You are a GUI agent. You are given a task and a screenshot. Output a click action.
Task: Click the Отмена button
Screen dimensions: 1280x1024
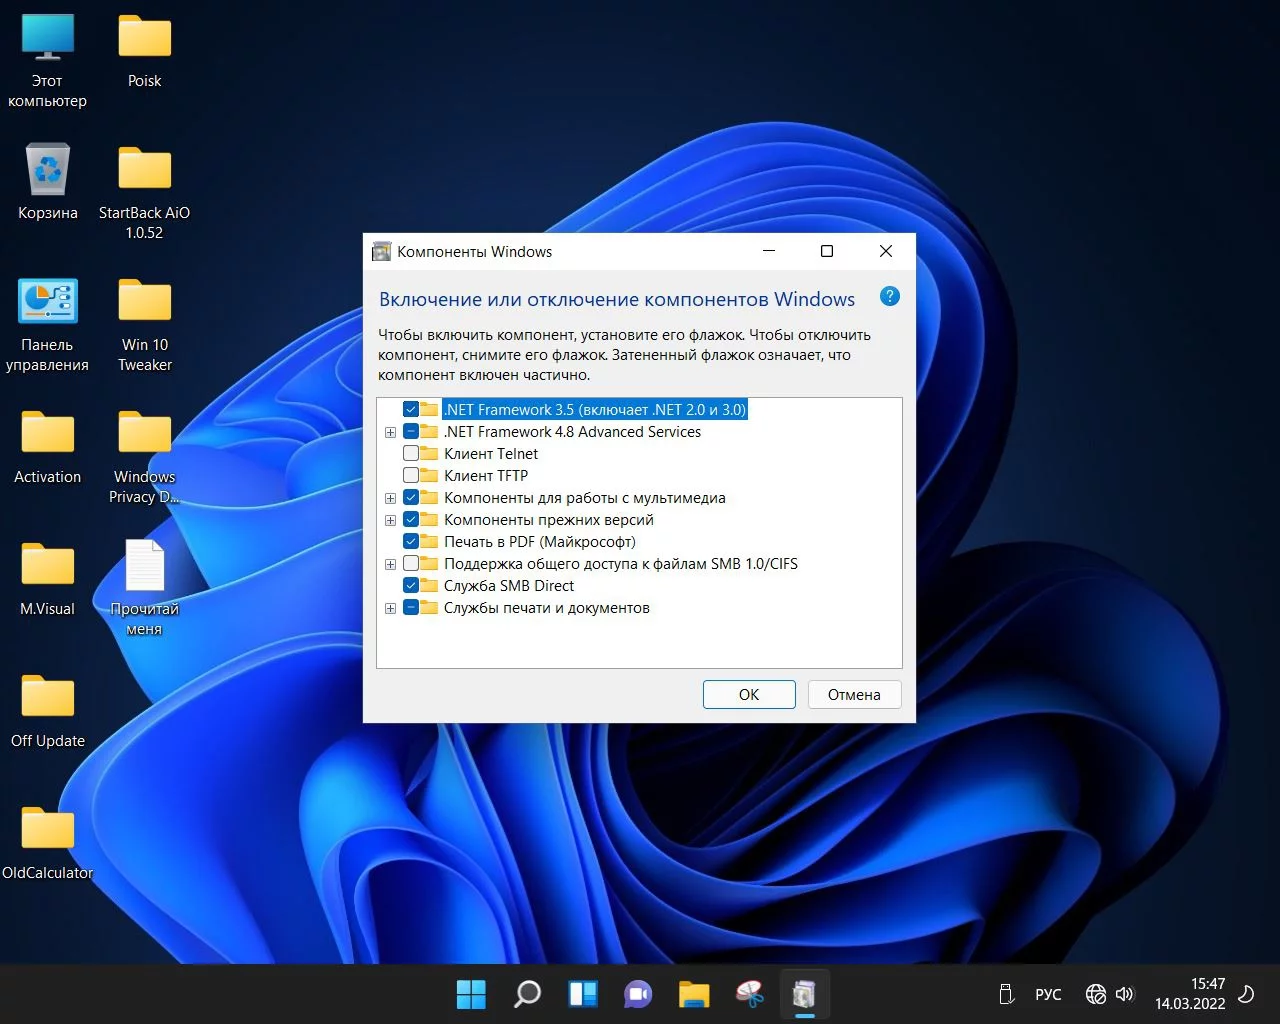pyautogui.click(x=854, y=695)
